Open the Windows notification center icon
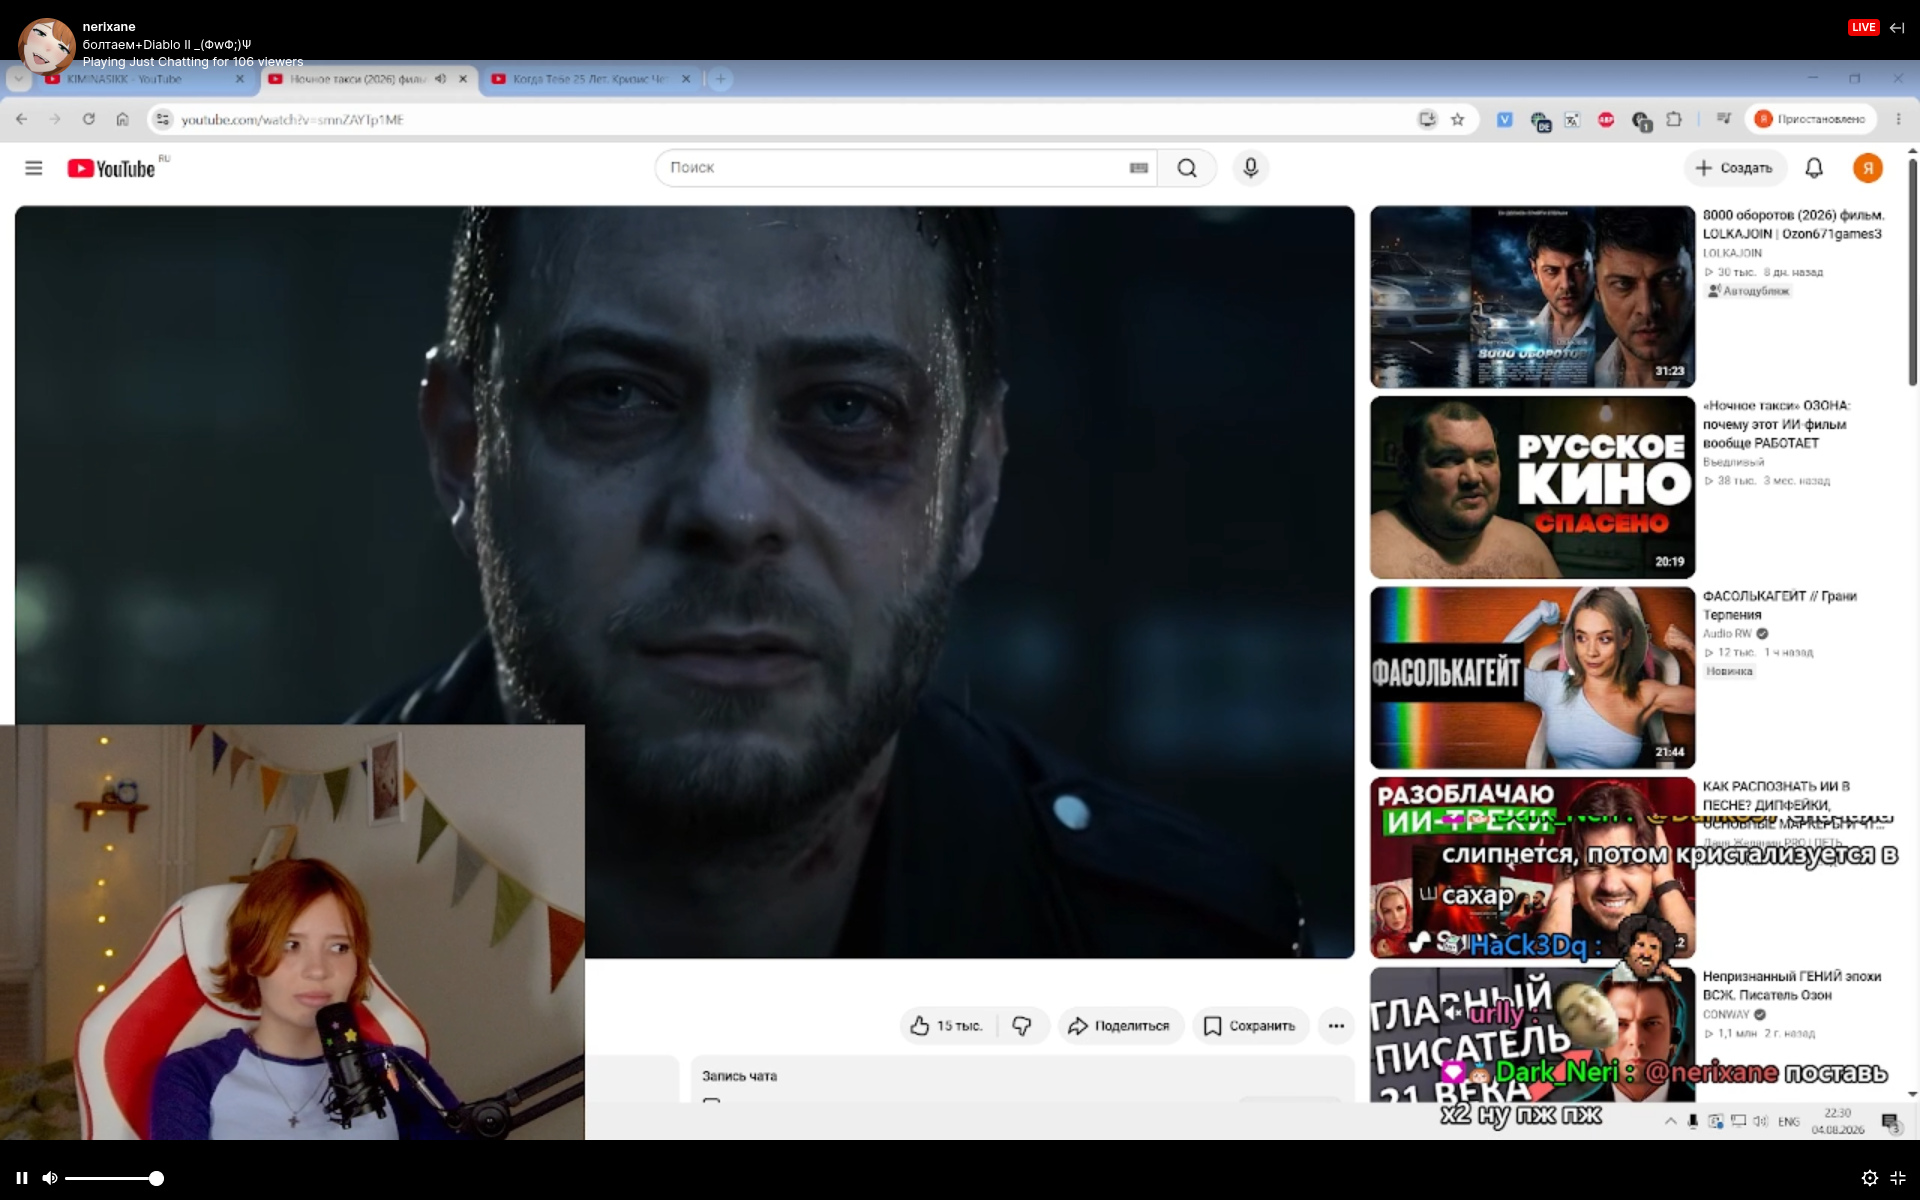Screen dimensions: 1920x1200 tap(1890, 1122)
